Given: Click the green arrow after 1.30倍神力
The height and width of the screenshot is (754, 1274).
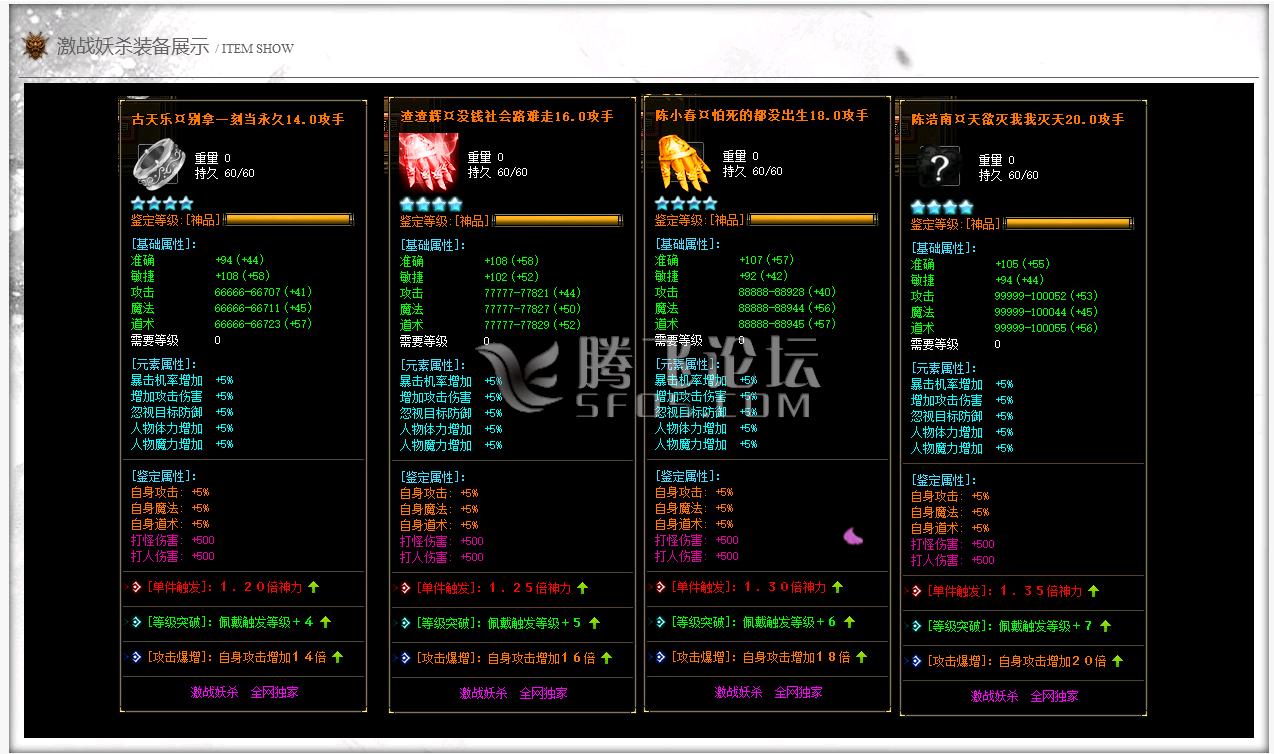Looking at the screenshot, I should click(x=837, y=587).
